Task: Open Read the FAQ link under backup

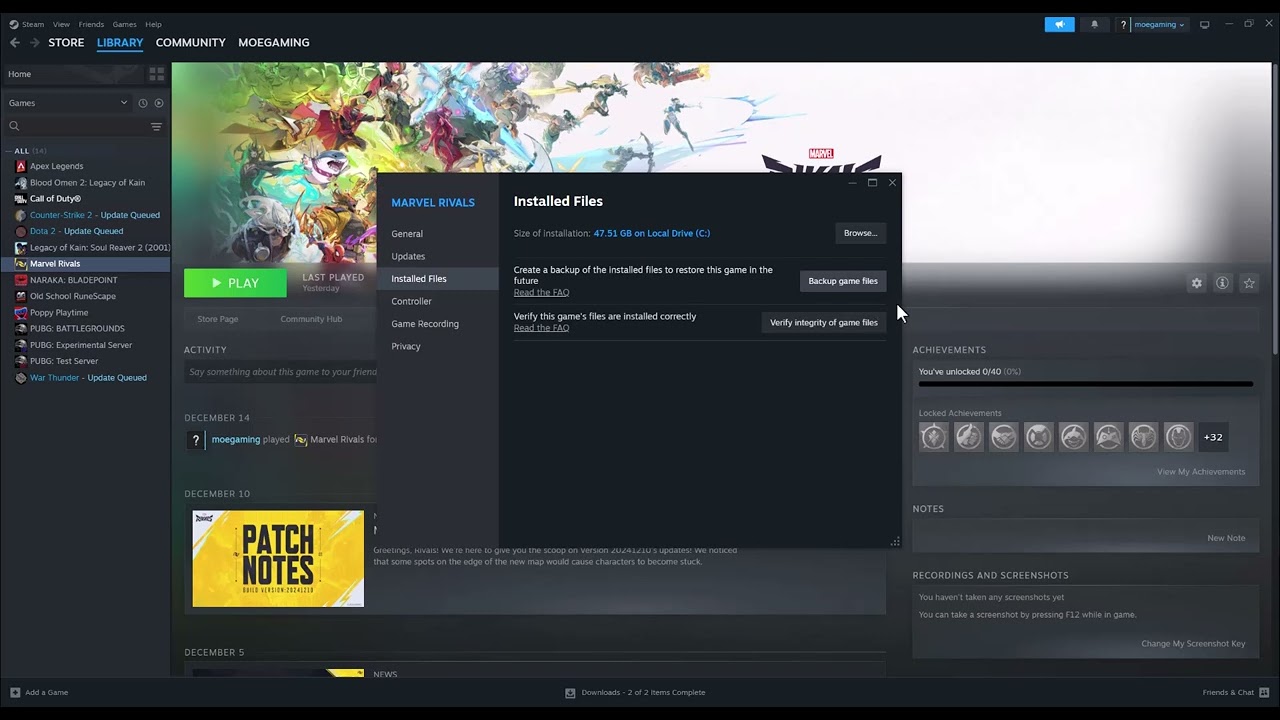Action: click(541, 292)
